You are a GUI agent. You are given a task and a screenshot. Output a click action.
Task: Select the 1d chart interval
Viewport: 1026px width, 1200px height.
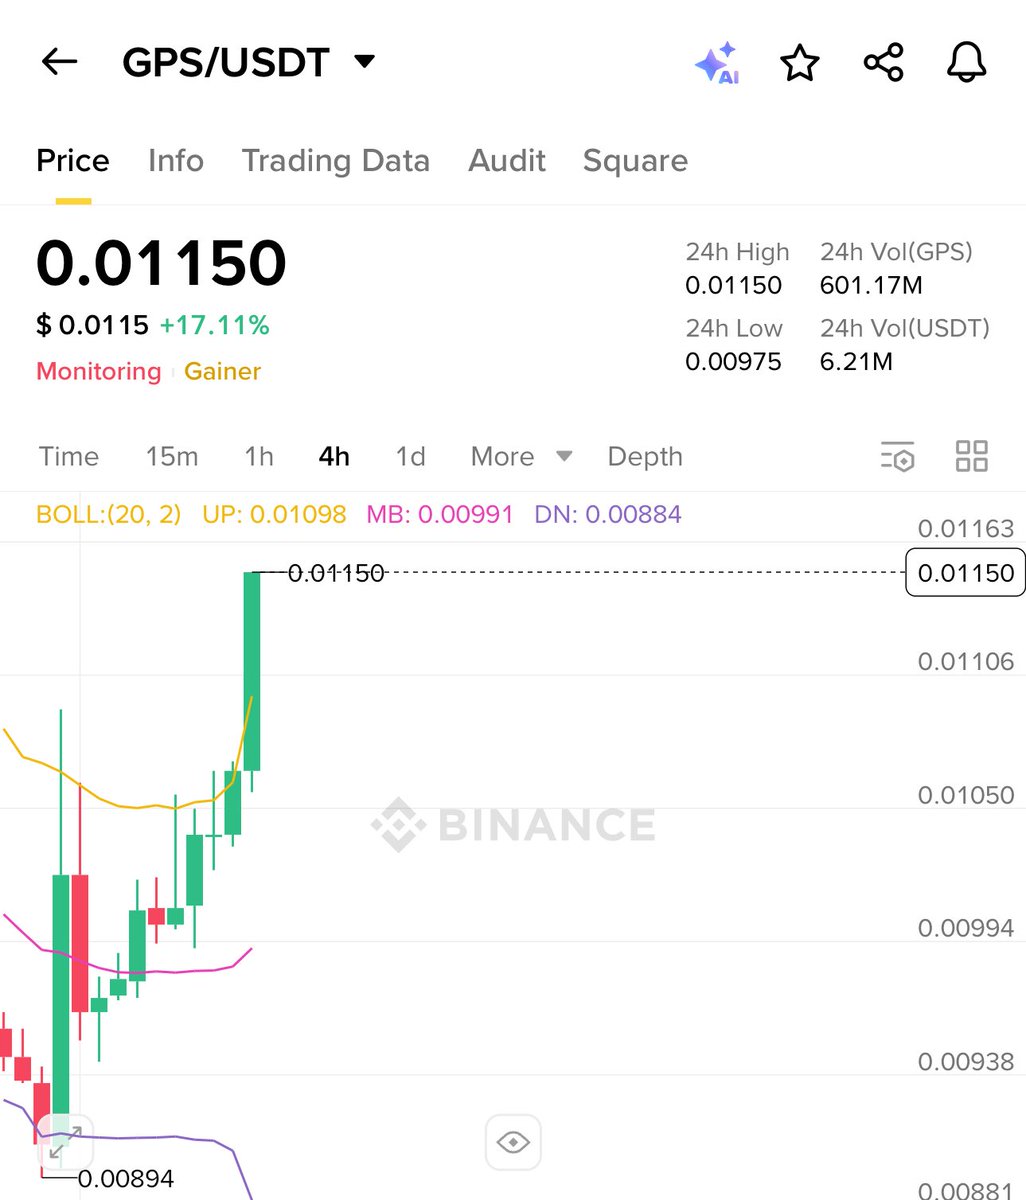pyautogui.click(x=410, y=457)
